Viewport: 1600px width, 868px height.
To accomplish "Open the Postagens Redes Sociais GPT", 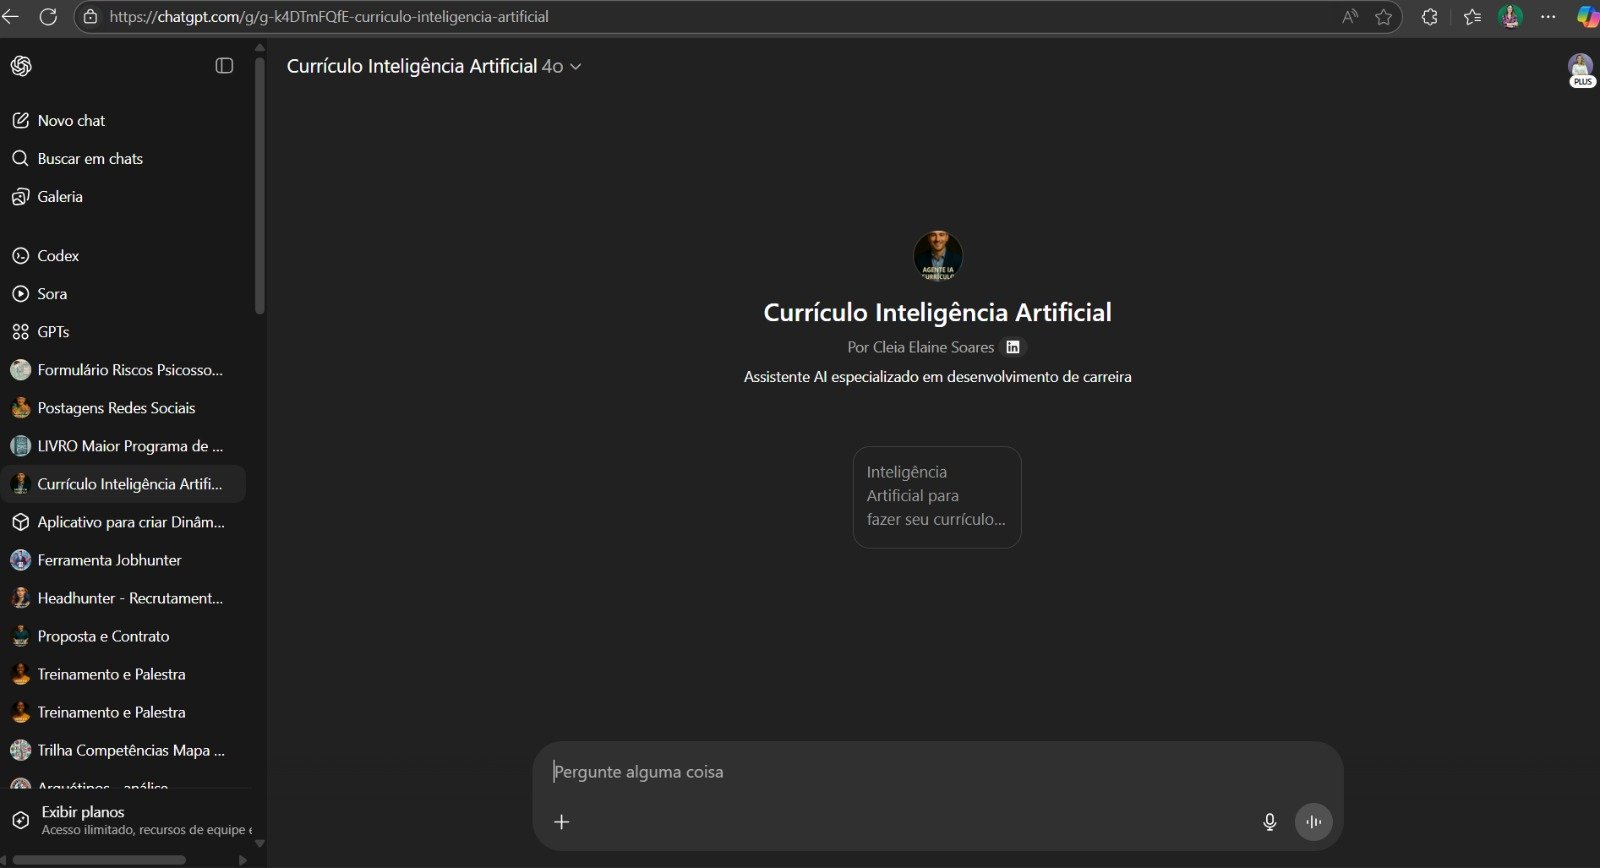I will click(123, 407).
